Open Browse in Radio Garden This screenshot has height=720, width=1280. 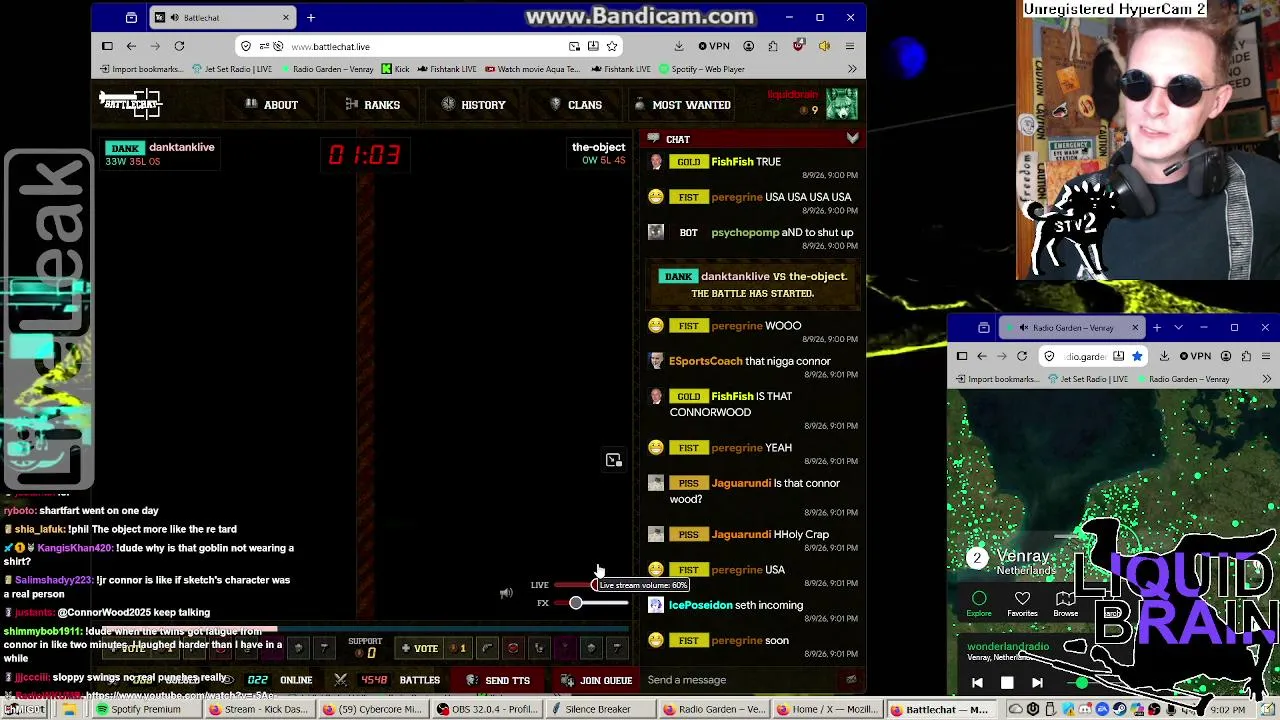pyautogui.click(x=1065, y=603)
